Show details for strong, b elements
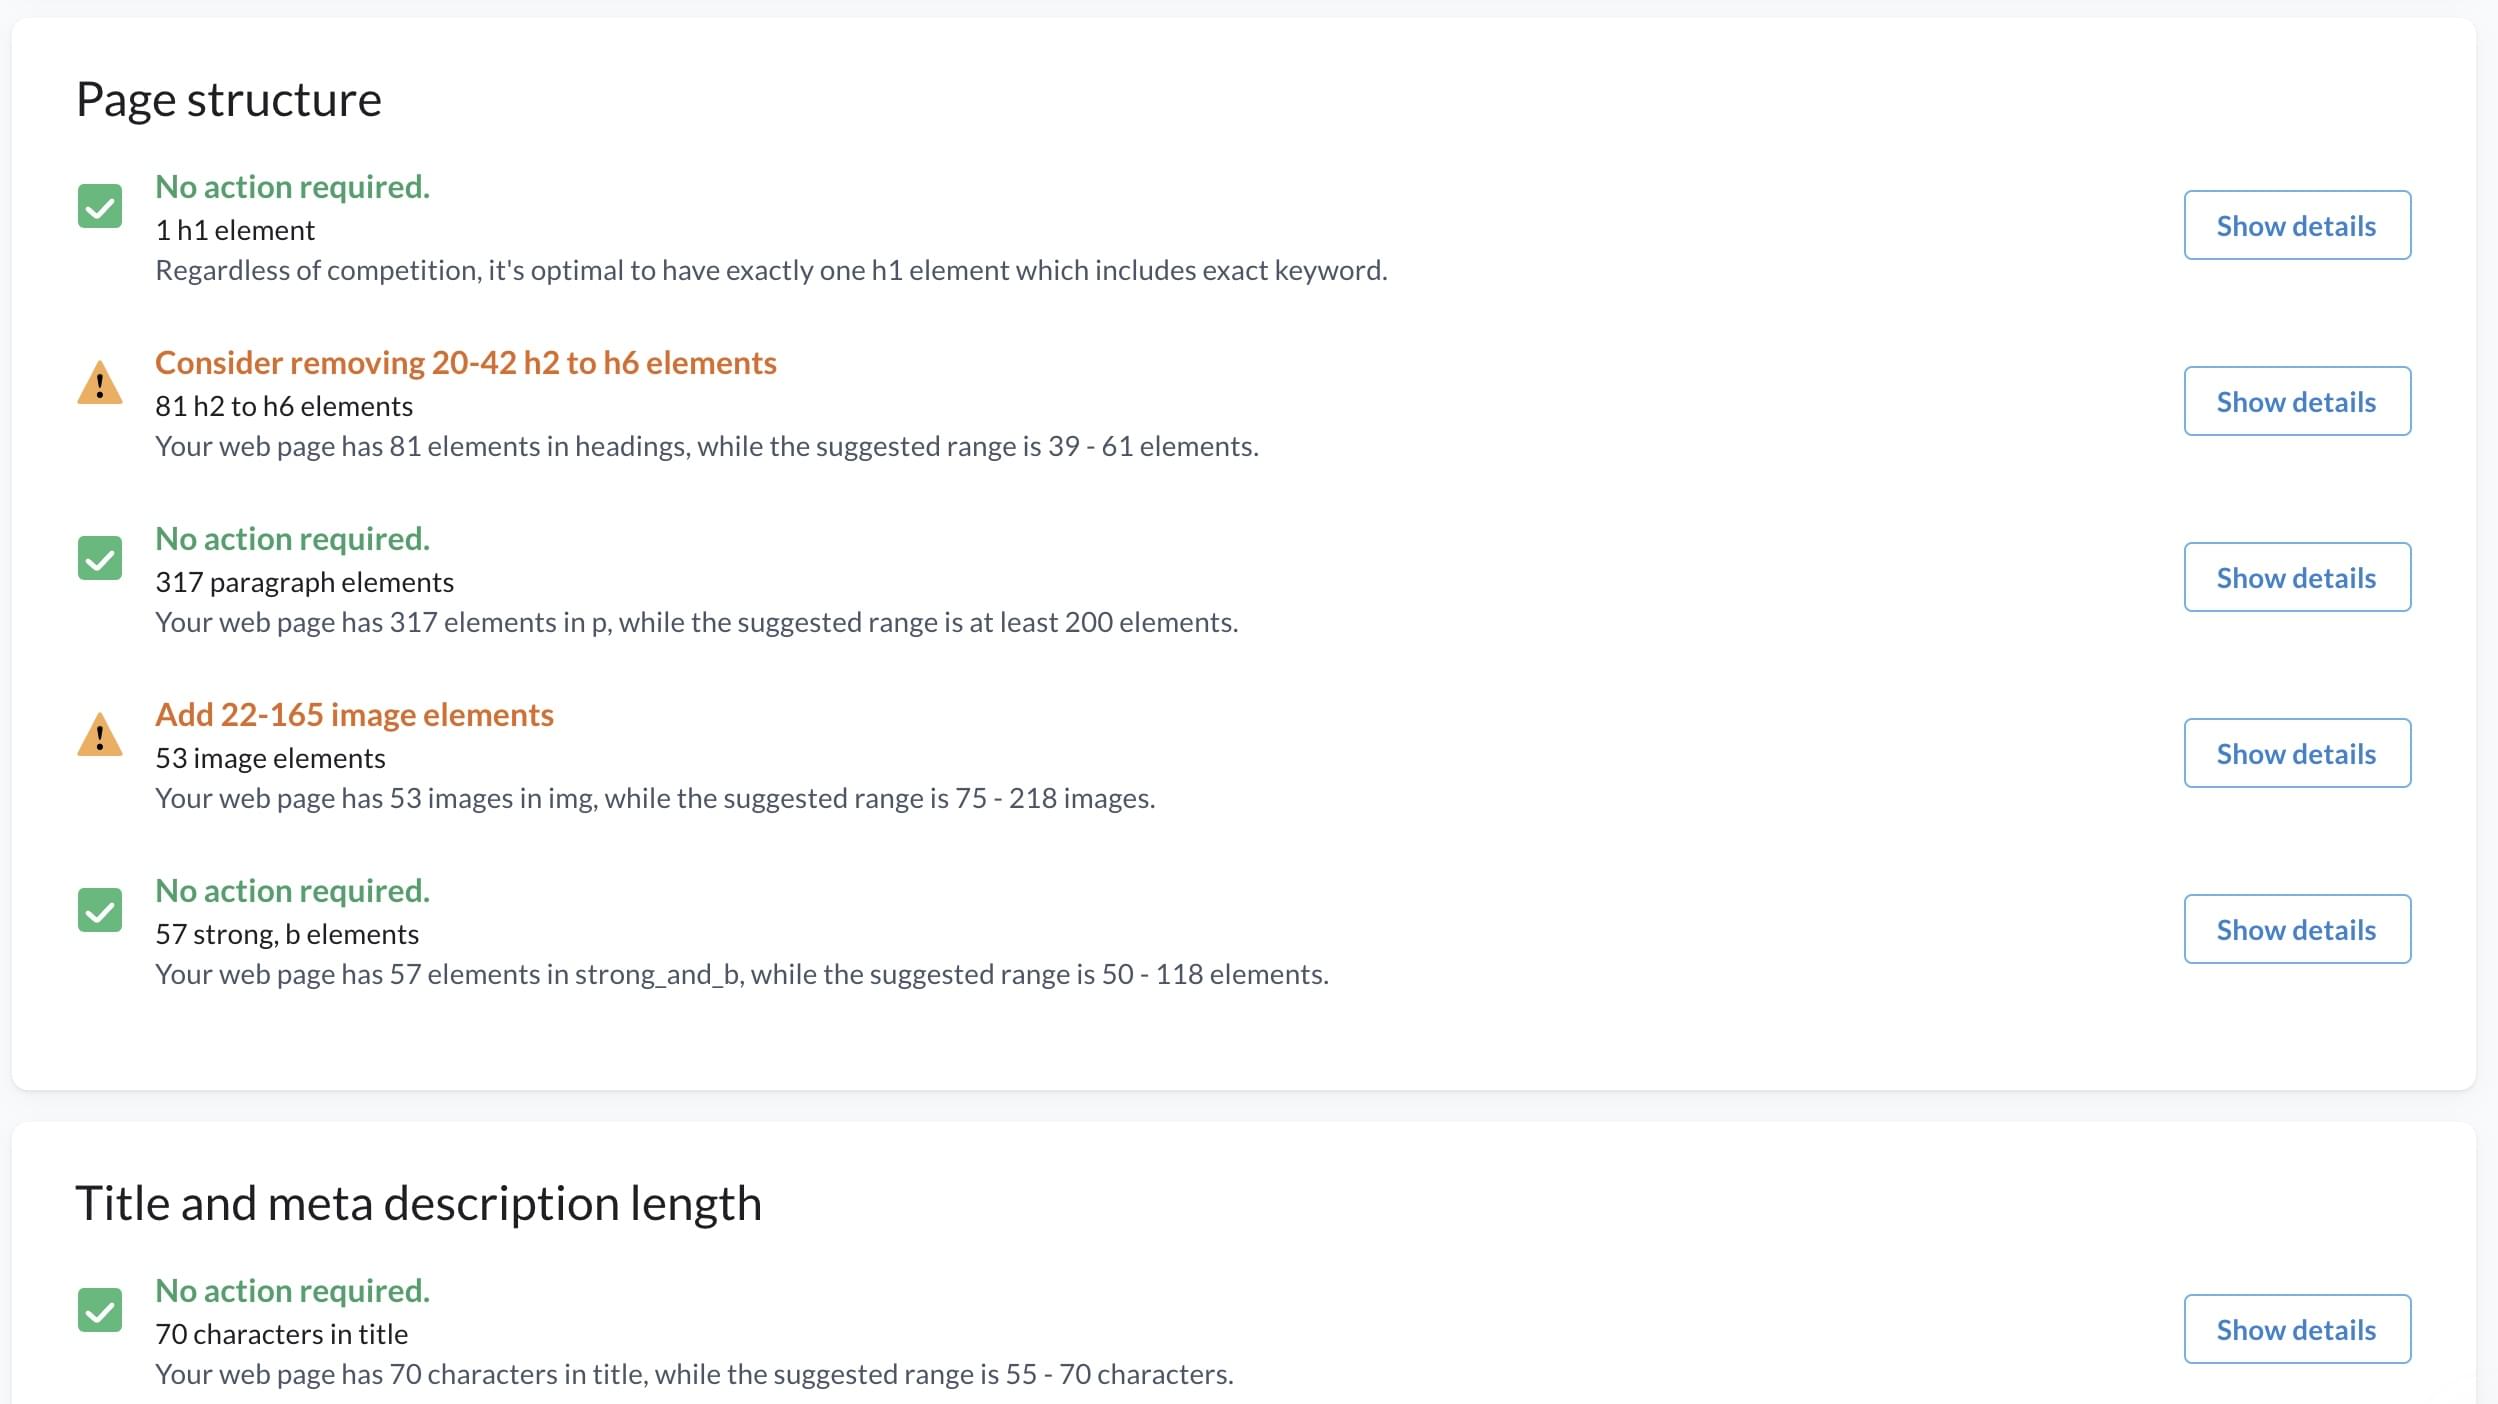Image resolution: width=2498 pixels, height=1404 pixels. pos(2296,929)
